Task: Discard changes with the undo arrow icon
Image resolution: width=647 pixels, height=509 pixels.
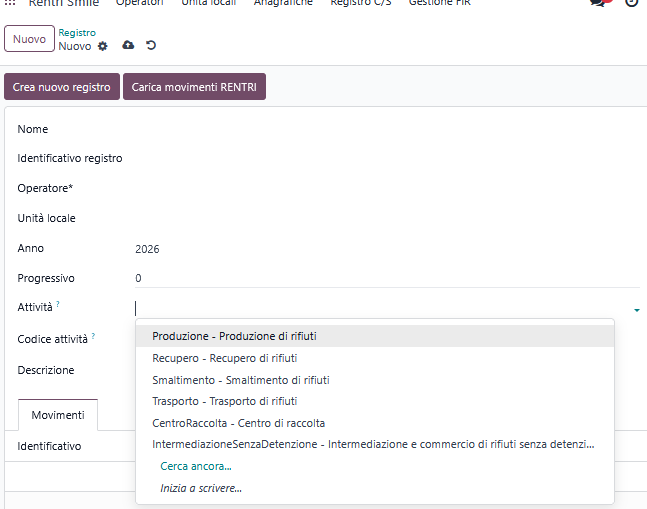Action: (151, 45)
